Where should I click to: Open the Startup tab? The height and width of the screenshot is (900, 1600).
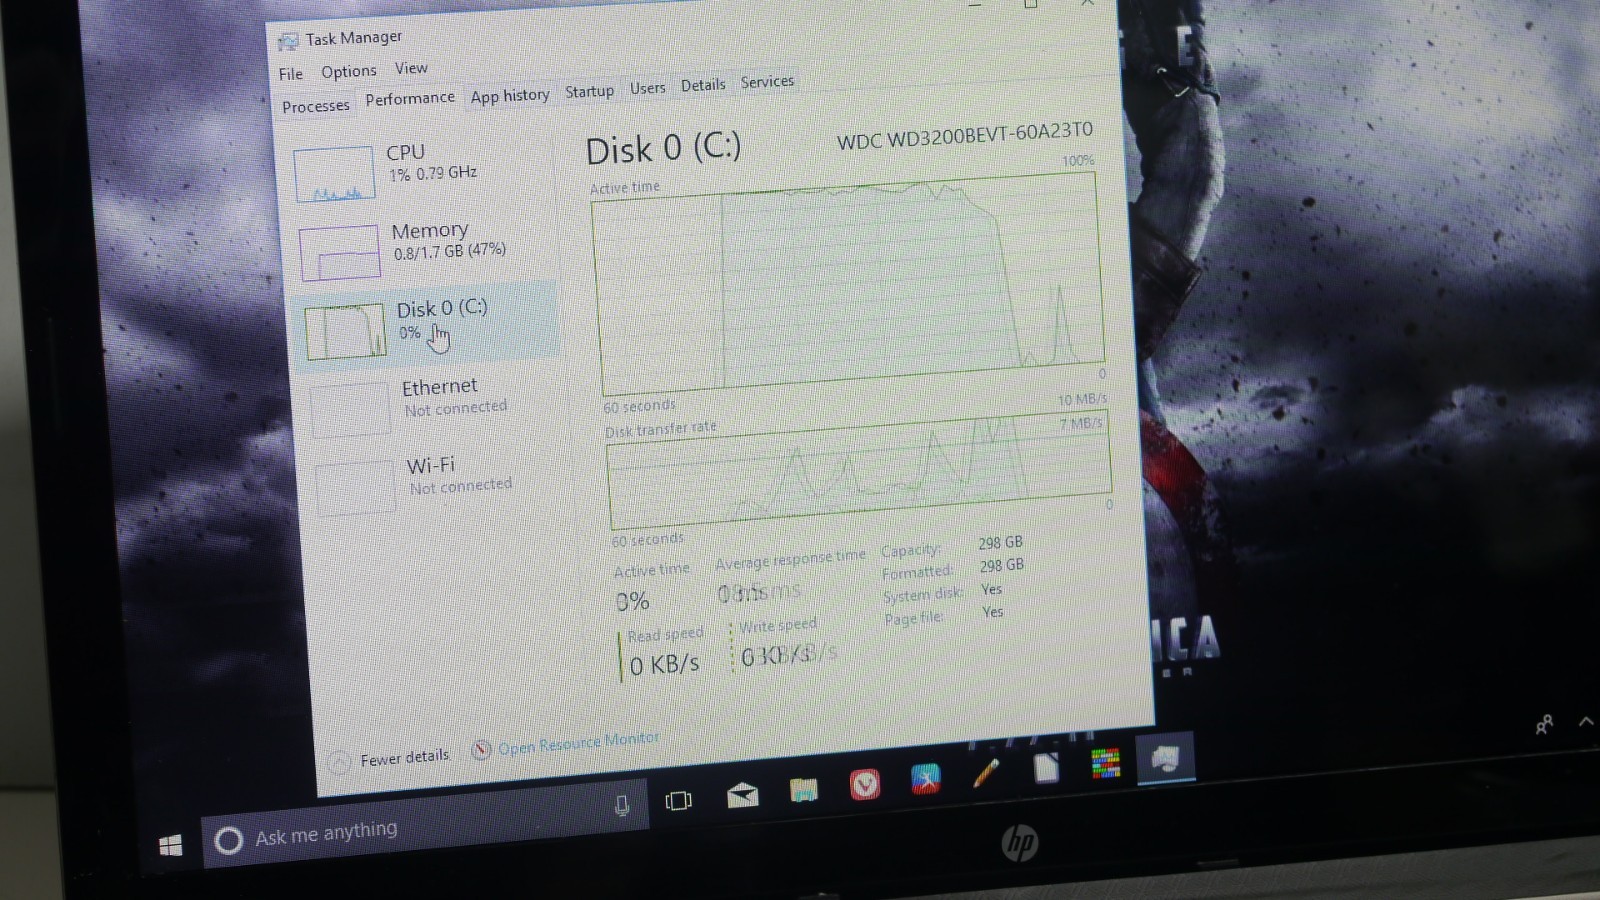pyautogui.click(x=589, y=92)
